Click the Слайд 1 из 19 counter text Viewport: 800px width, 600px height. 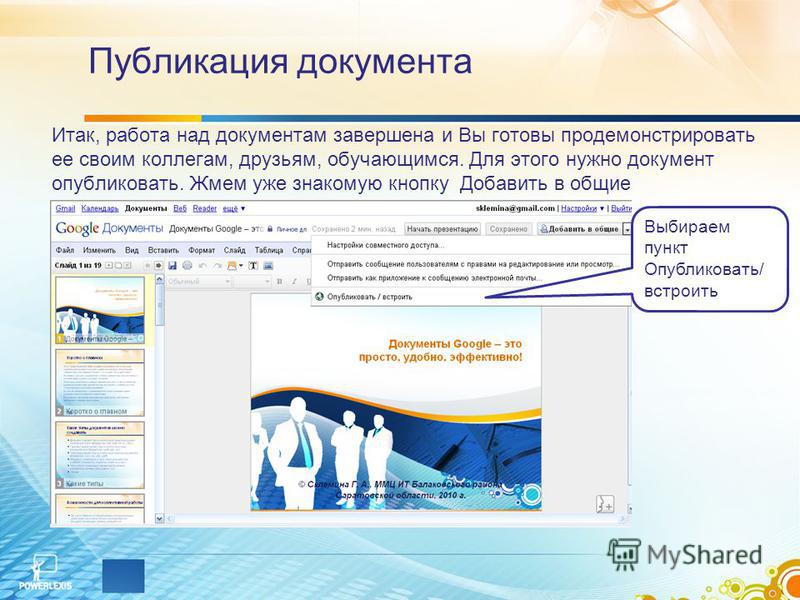tap(78, 265)
